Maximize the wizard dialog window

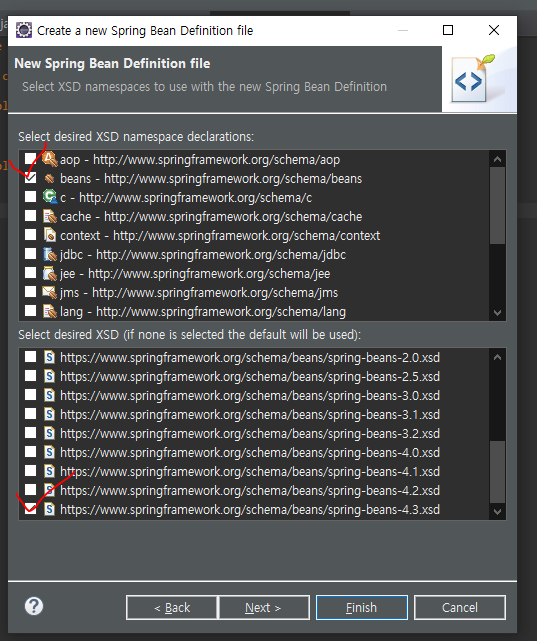tap(448, 30)
